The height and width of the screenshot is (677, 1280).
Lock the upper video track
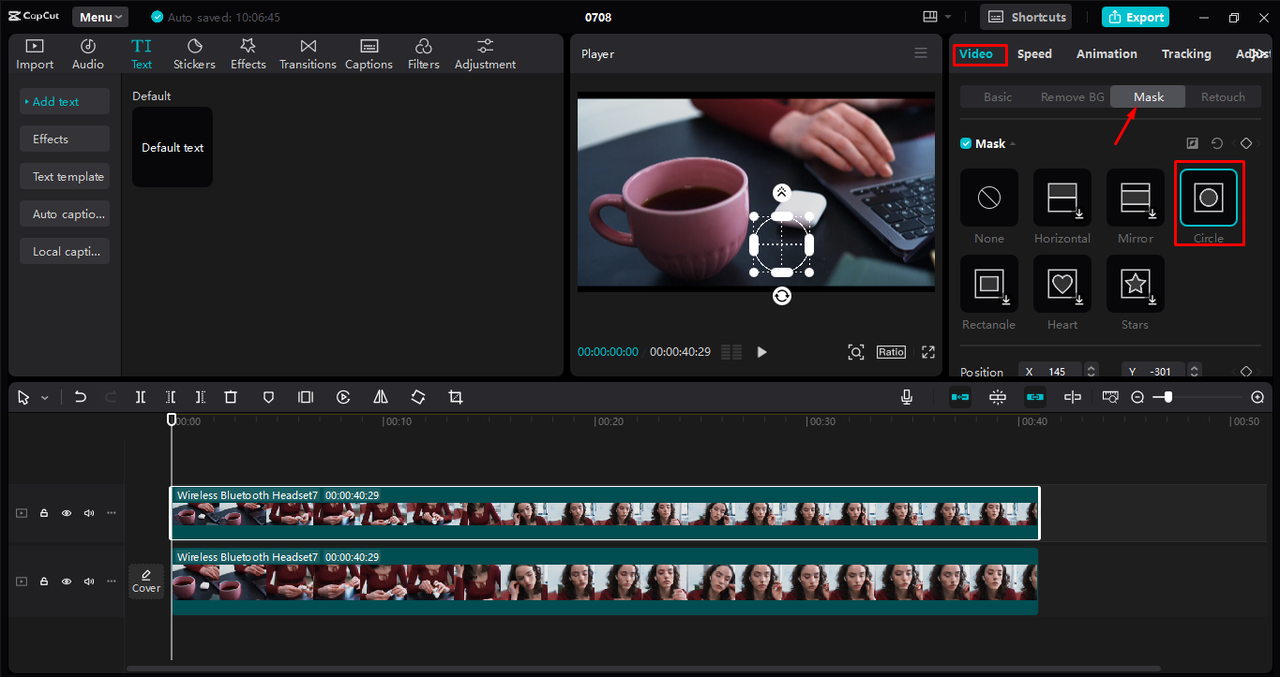[x=44, y=513]
